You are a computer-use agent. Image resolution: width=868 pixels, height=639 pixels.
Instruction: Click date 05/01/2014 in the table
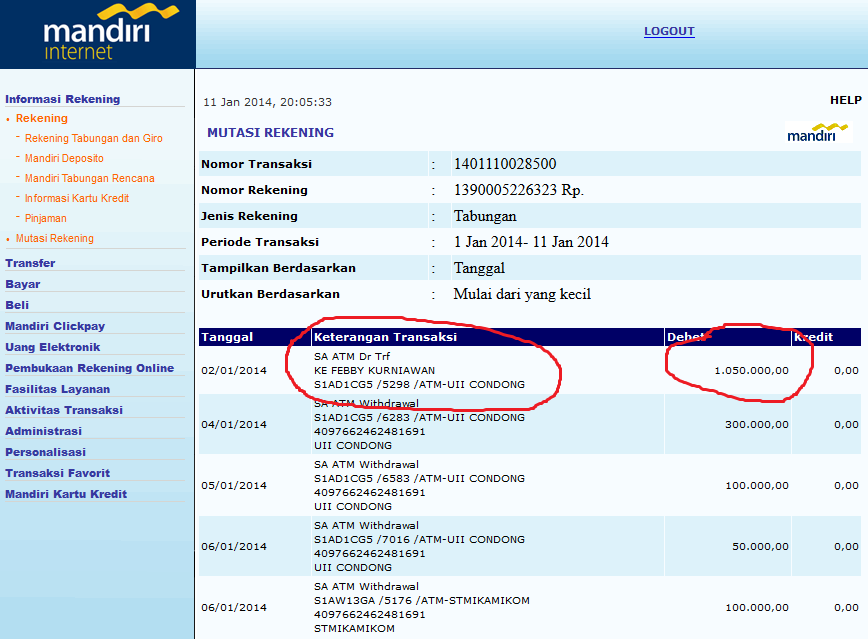234,486
